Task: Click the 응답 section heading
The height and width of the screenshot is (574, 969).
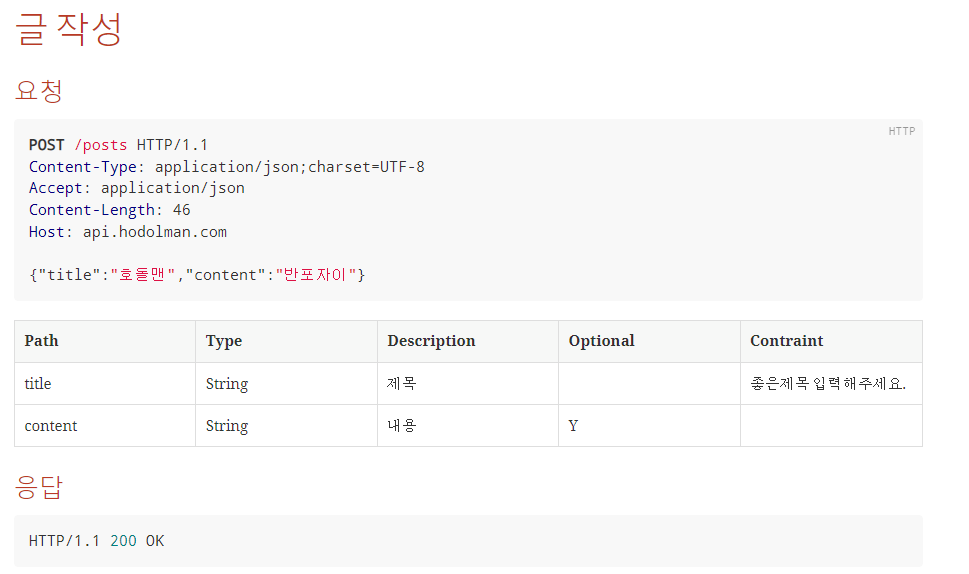Action: pyautogui.click(x=38, y=487)
